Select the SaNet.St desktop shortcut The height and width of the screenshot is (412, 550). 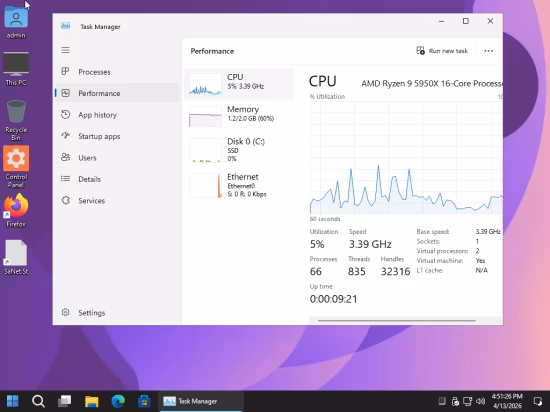pyautogui.click(x=16, y=257)
